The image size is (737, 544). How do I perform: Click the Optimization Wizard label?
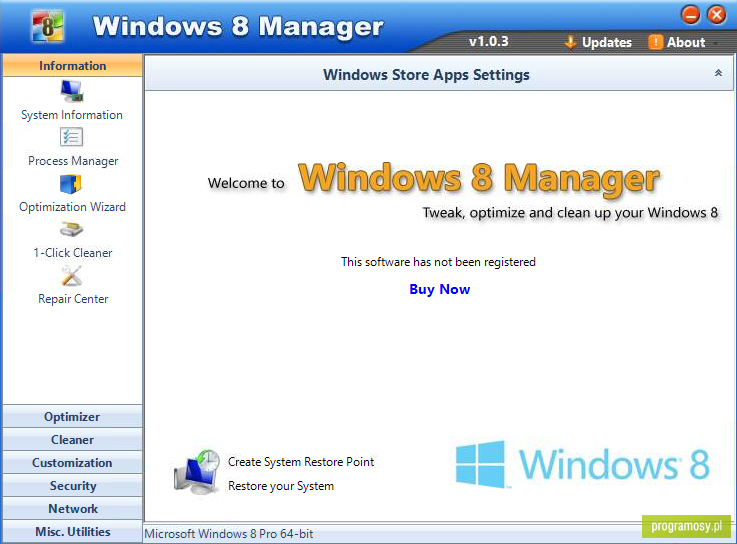[x=72, y=207]
